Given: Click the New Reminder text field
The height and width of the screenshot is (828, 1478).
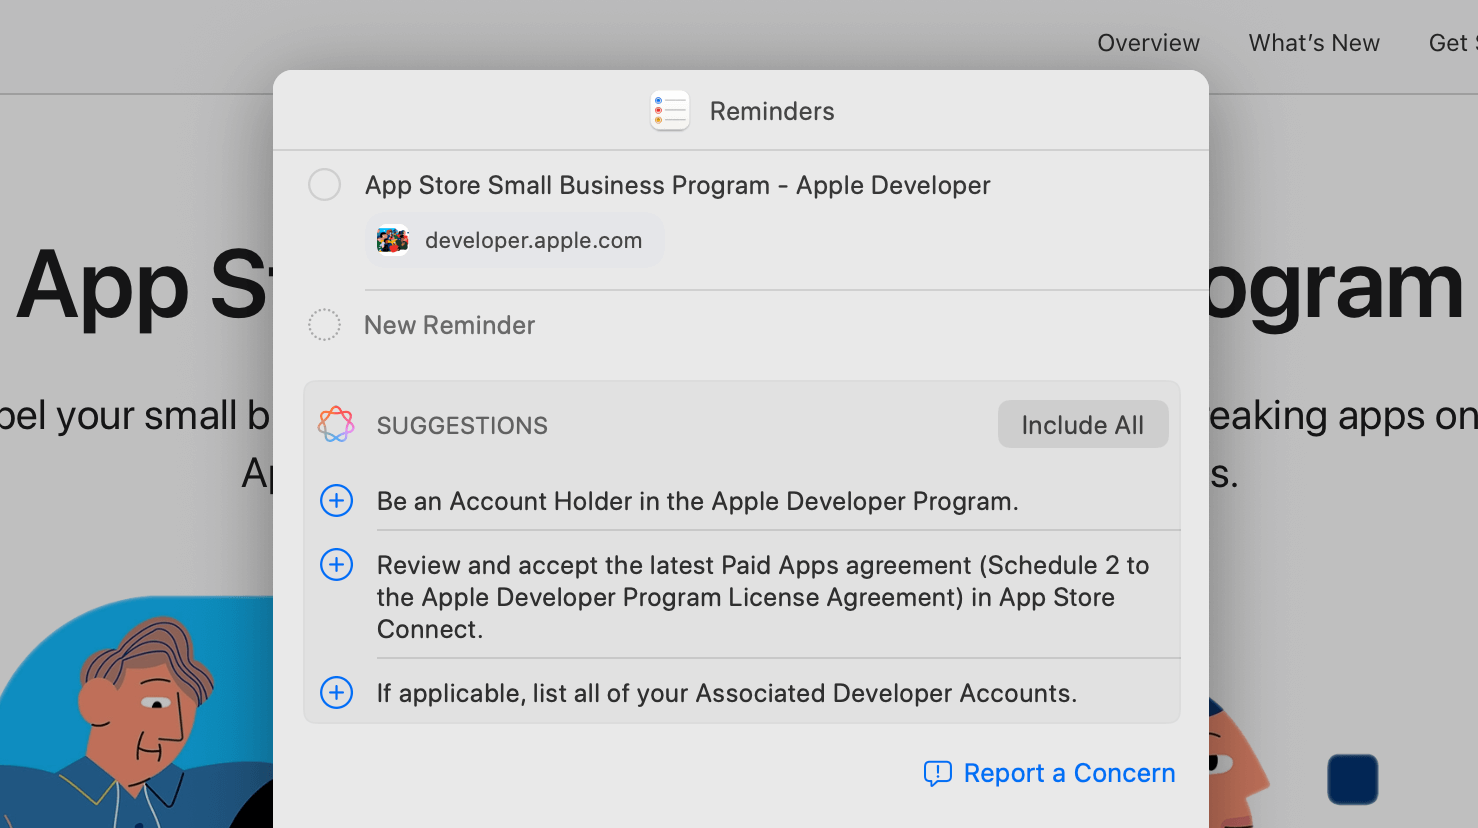Looking at the screenshot, I should (449, 325).
